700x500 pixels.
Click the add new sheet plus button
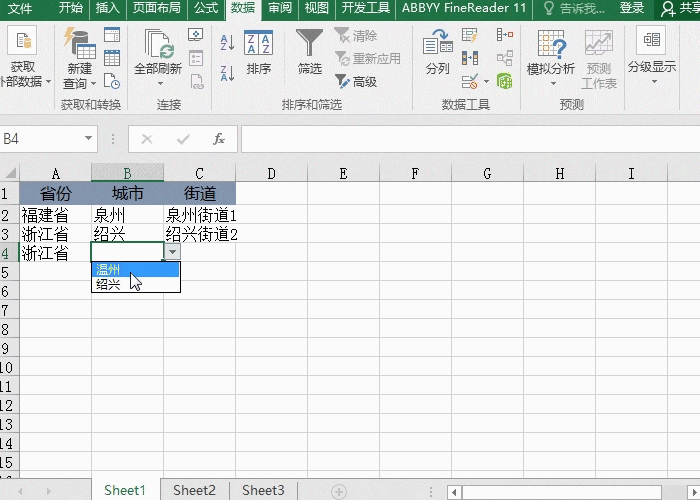(x=339, y=490)
